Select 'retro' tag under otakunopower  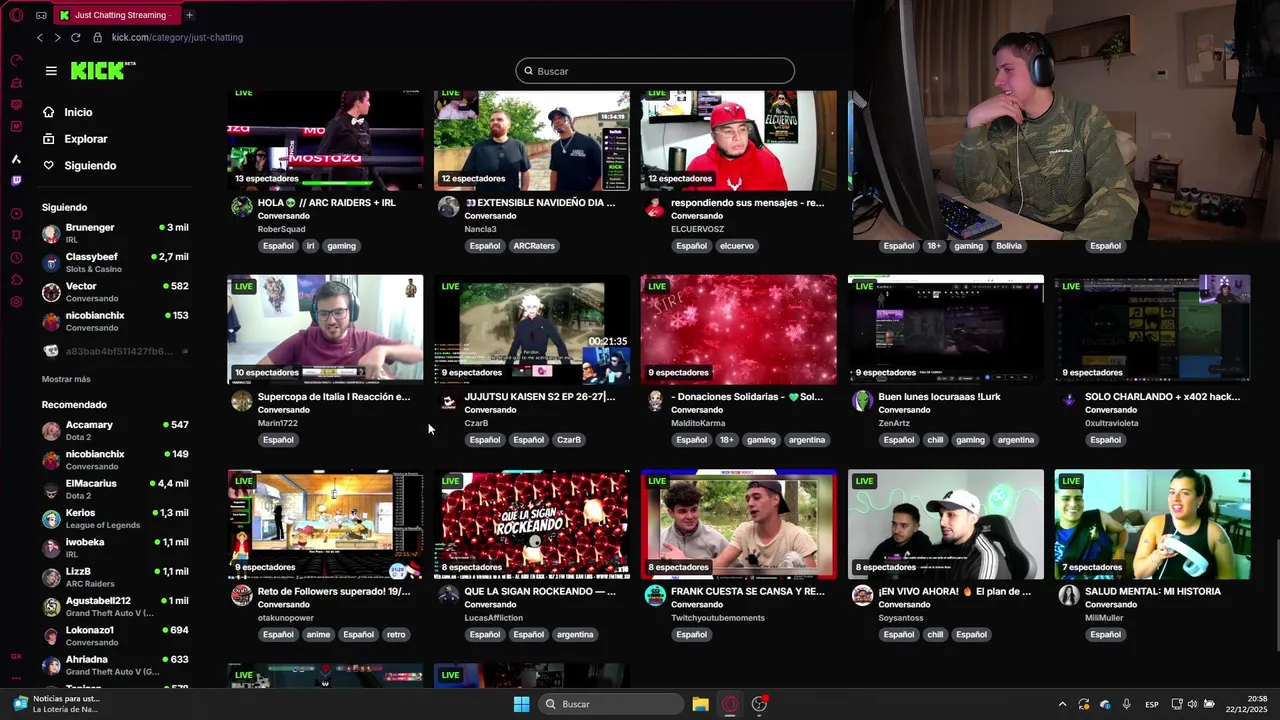[x=396, y=634]
